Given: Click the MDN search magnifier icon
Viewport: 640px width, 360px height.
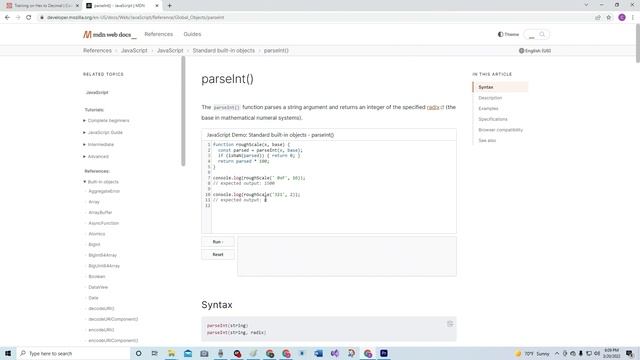Looking at the screenshot, I should [542, 34].
